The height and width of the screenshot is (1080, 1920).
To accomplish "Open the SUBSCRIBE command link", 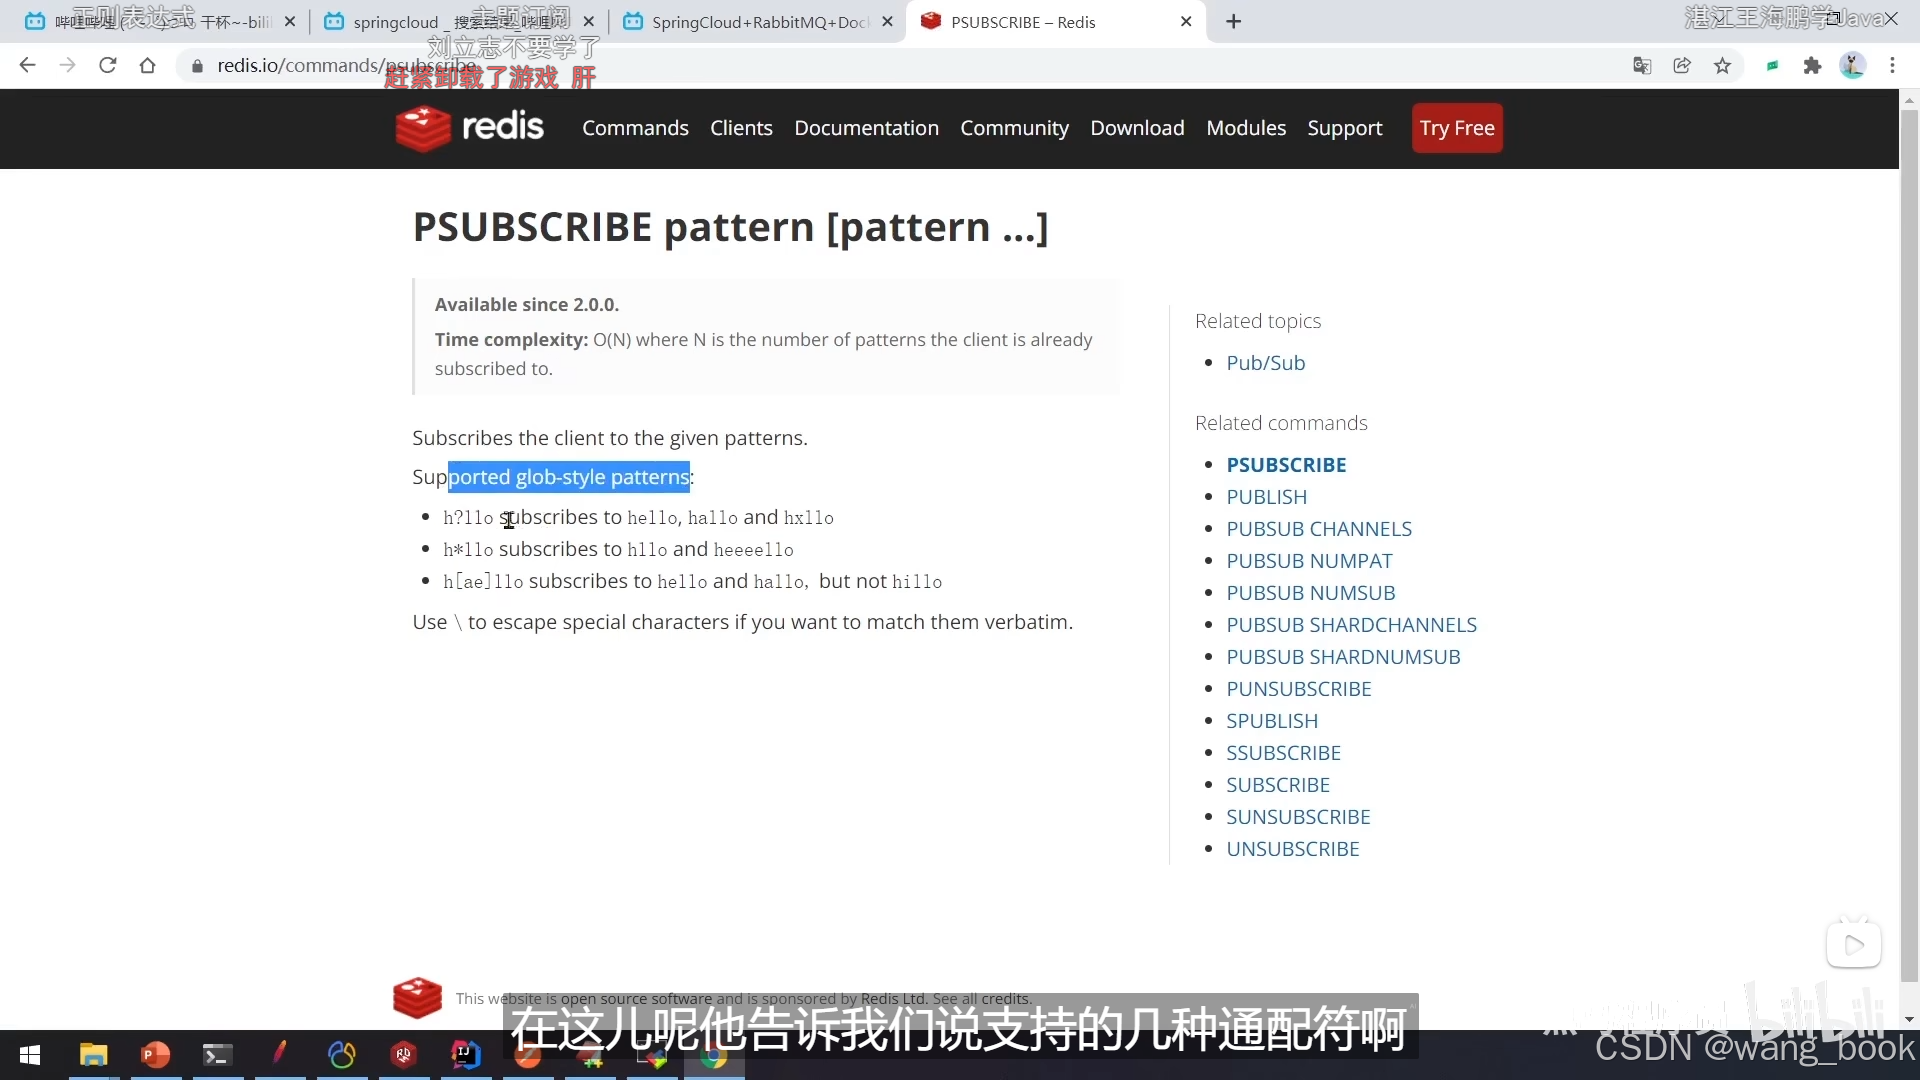I will (x=1278, y=785).
